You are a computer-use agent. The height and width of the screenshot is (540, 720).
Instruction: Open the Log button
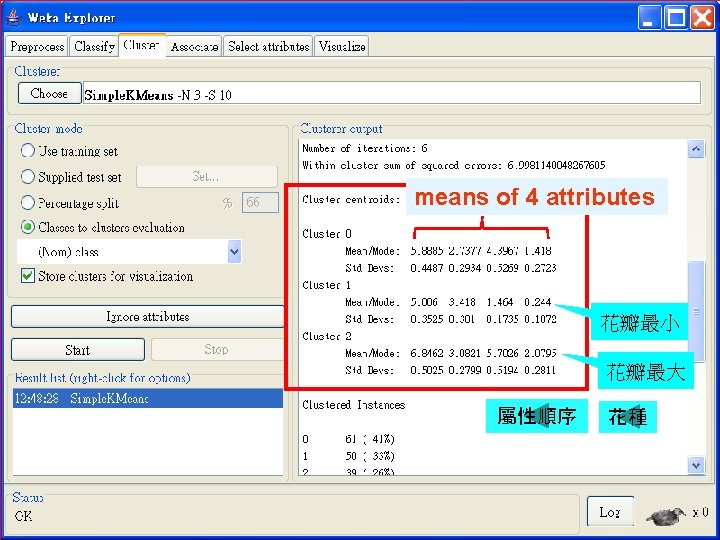(x=610, y=511)
